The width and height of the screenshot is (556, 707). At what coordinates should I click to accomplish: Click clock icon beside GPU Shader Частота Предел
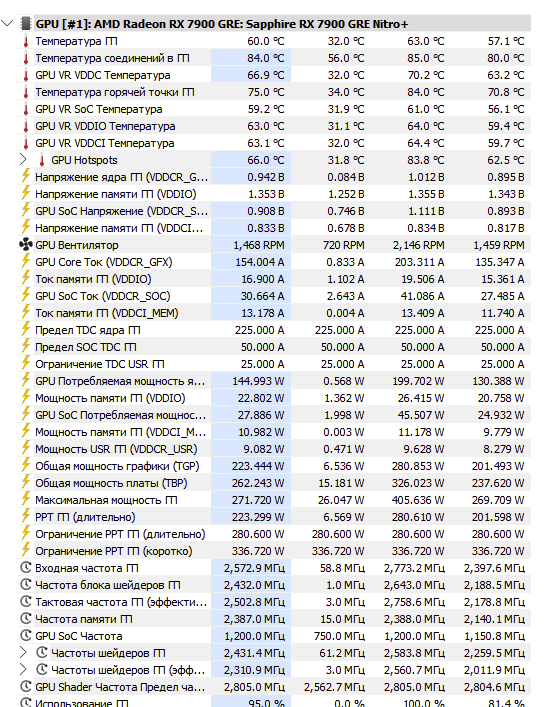tap(26, 687)
